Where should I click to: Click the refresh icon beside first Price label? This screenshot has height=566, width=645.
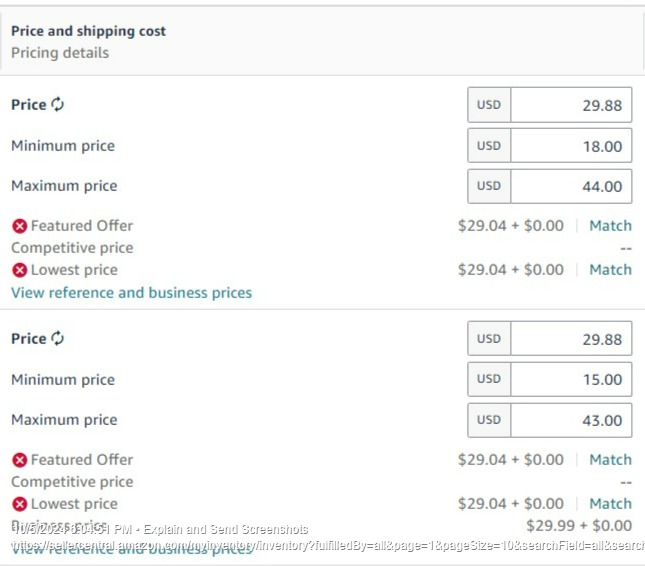point(58,104)
